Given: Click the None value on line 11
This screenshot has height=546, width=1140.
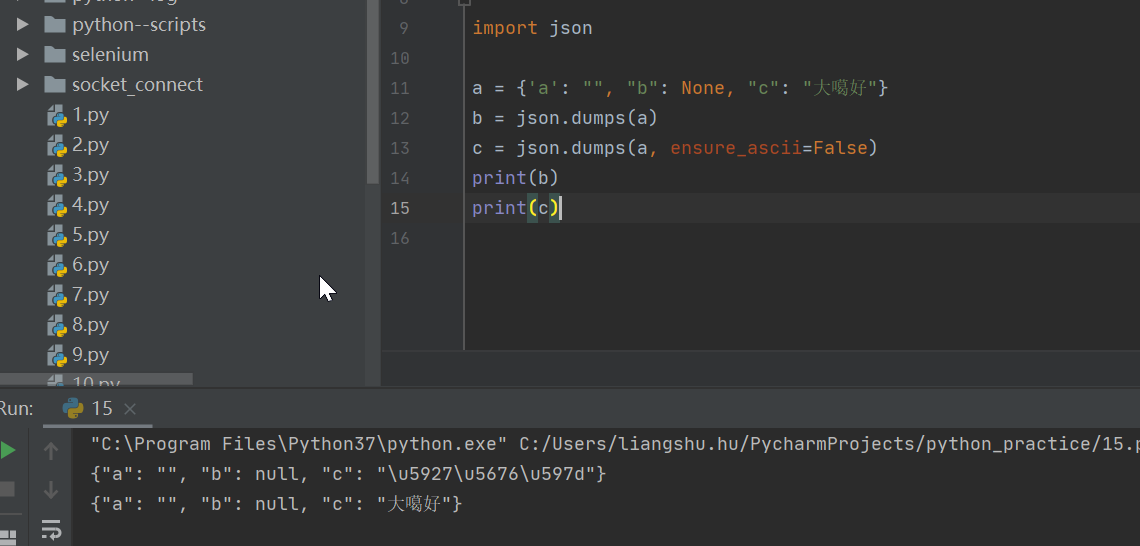Looking at the screenshot, I should (703, 88).
